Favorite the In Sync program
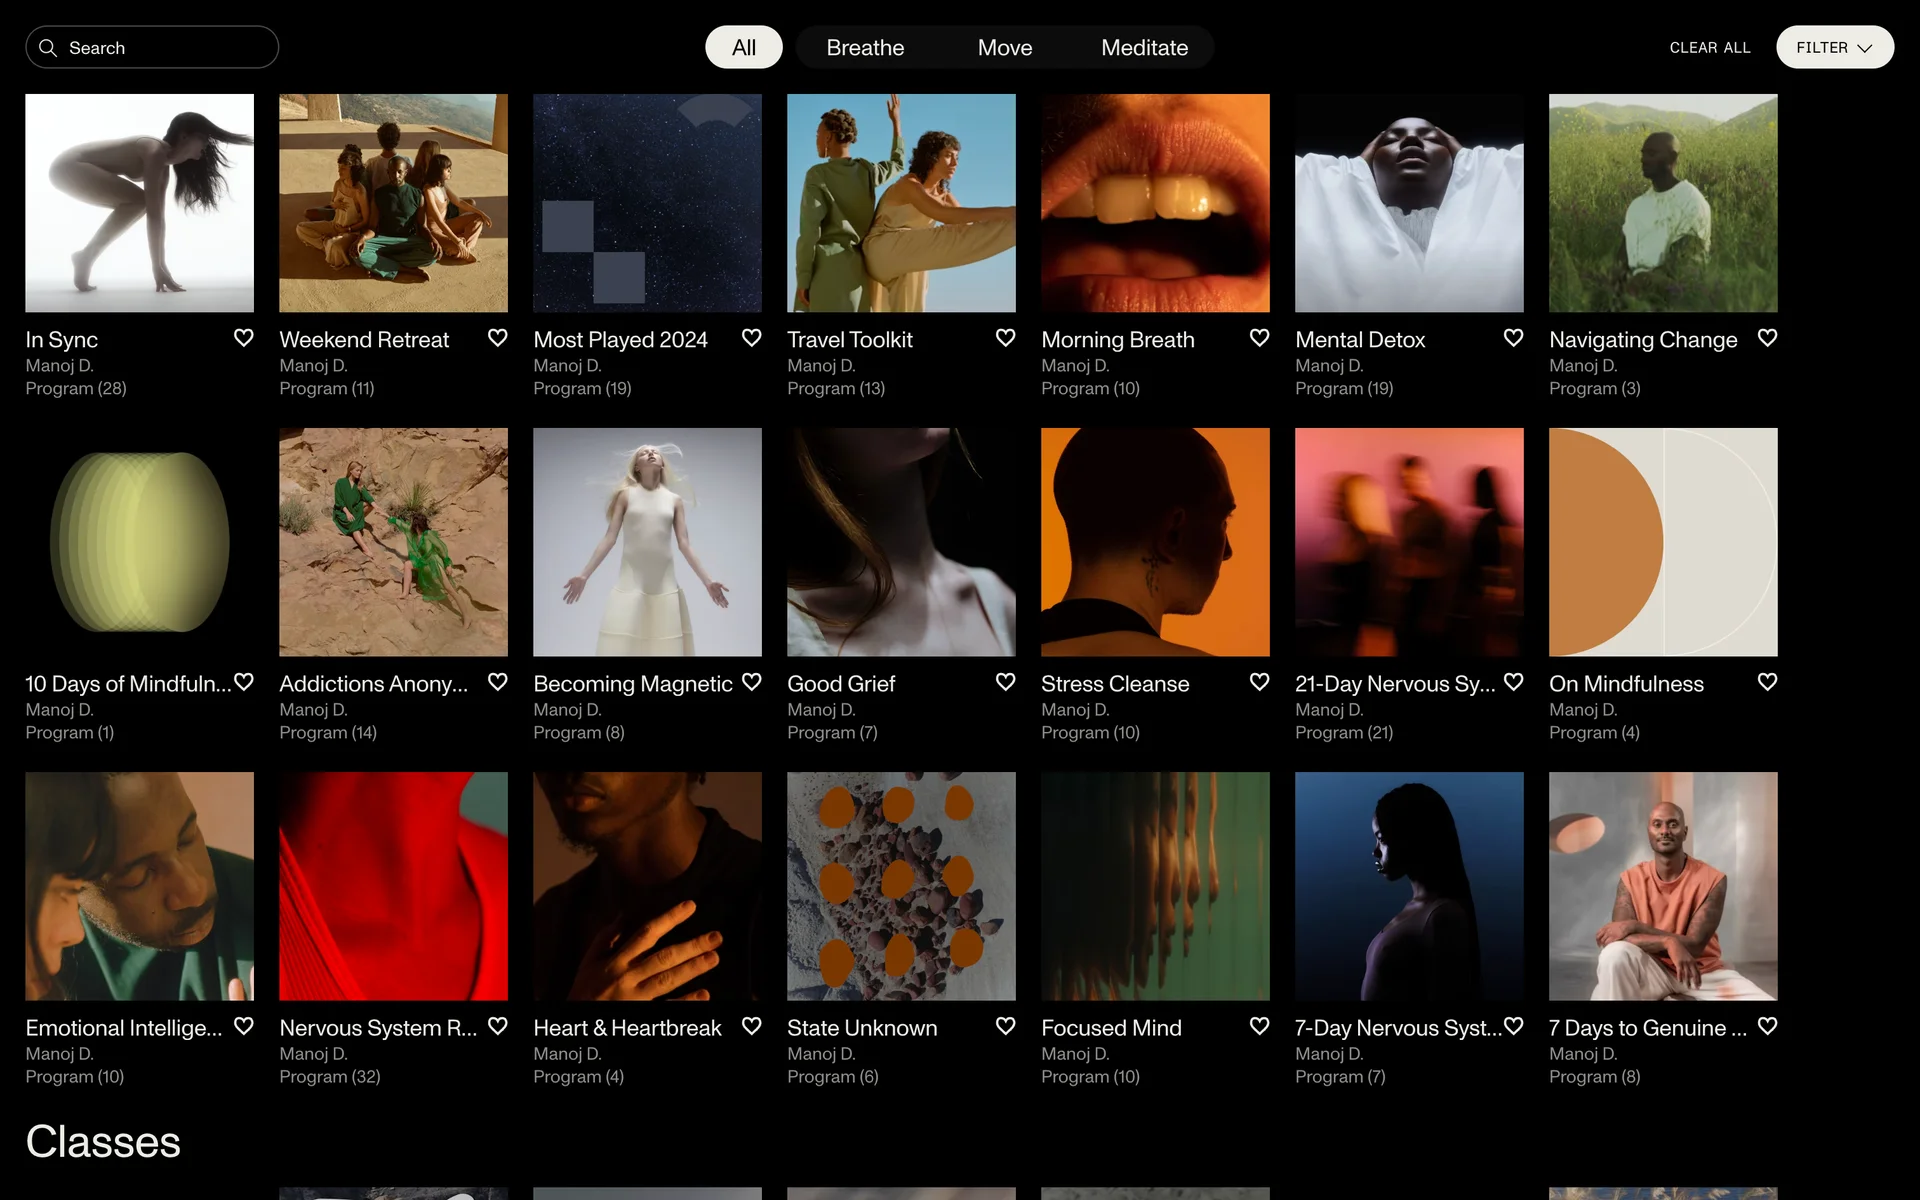The height and width of the screenshot is (1200, 1920). 243,338
